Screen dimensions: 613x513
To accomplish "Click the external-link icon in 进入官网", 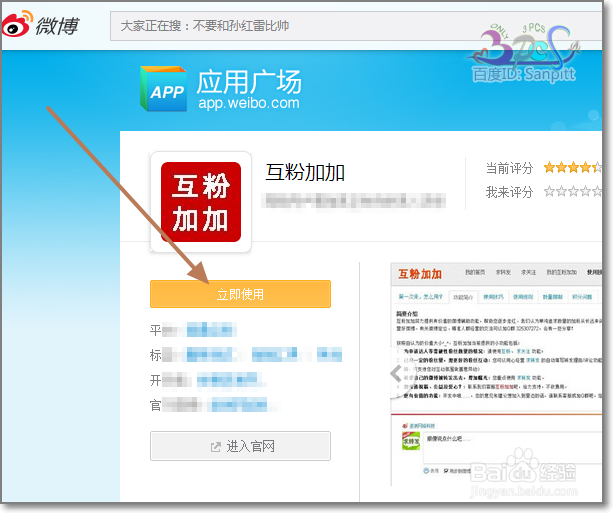I will click(215, 447).
